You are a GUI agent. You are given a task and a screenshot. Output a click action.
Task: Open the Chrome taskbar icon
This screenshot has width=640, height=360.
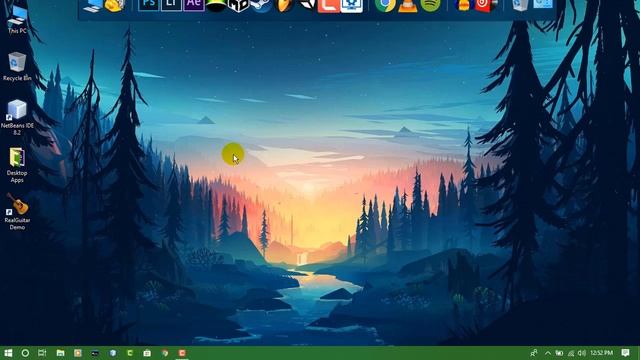[x=165, y=353]
